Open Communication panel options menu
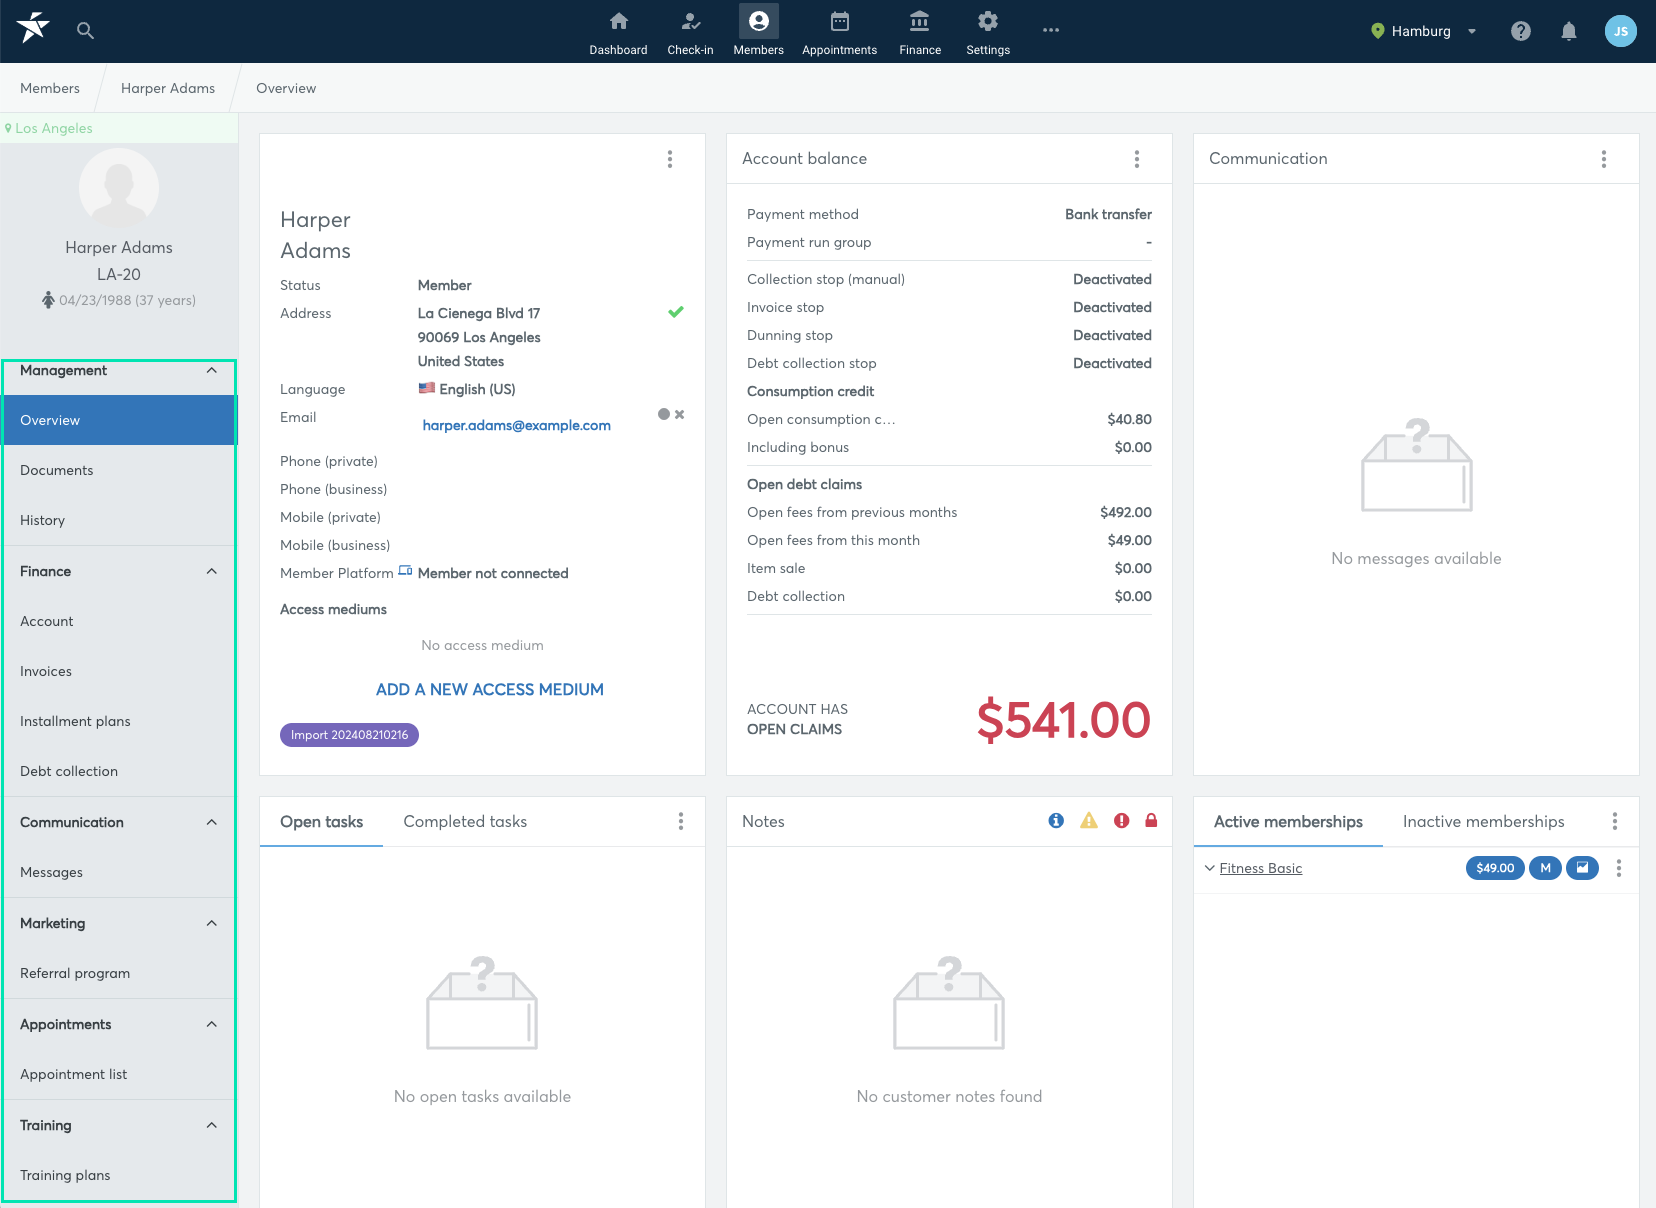Screen dimensions: 1656x1208 (x=1603, y=159)
